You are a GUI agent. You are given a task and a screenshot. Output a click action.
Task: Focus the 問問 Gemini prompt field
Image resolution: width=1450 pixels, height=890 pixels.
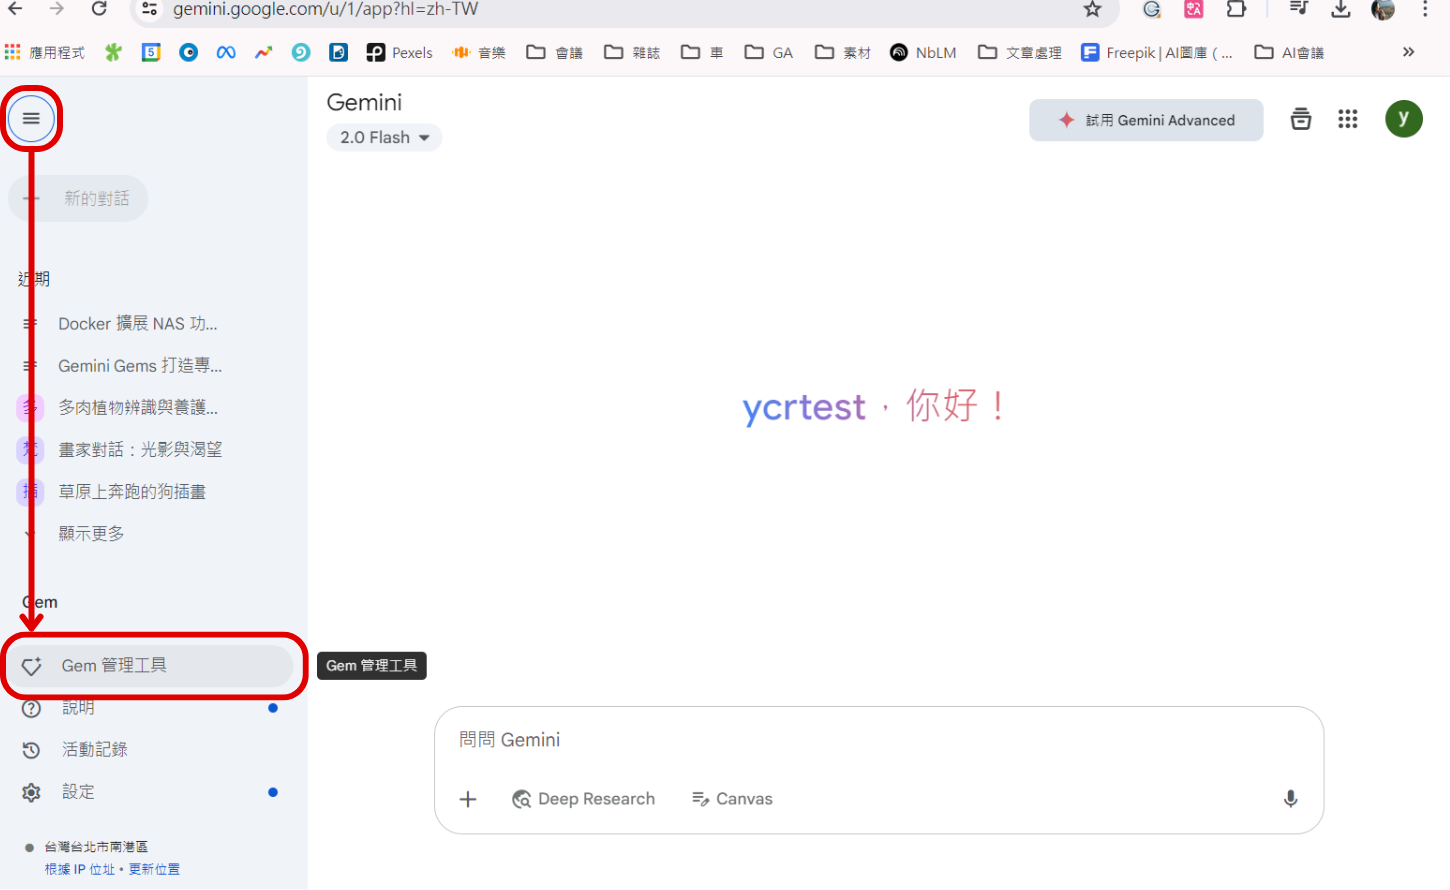click(x=878, y=740)
